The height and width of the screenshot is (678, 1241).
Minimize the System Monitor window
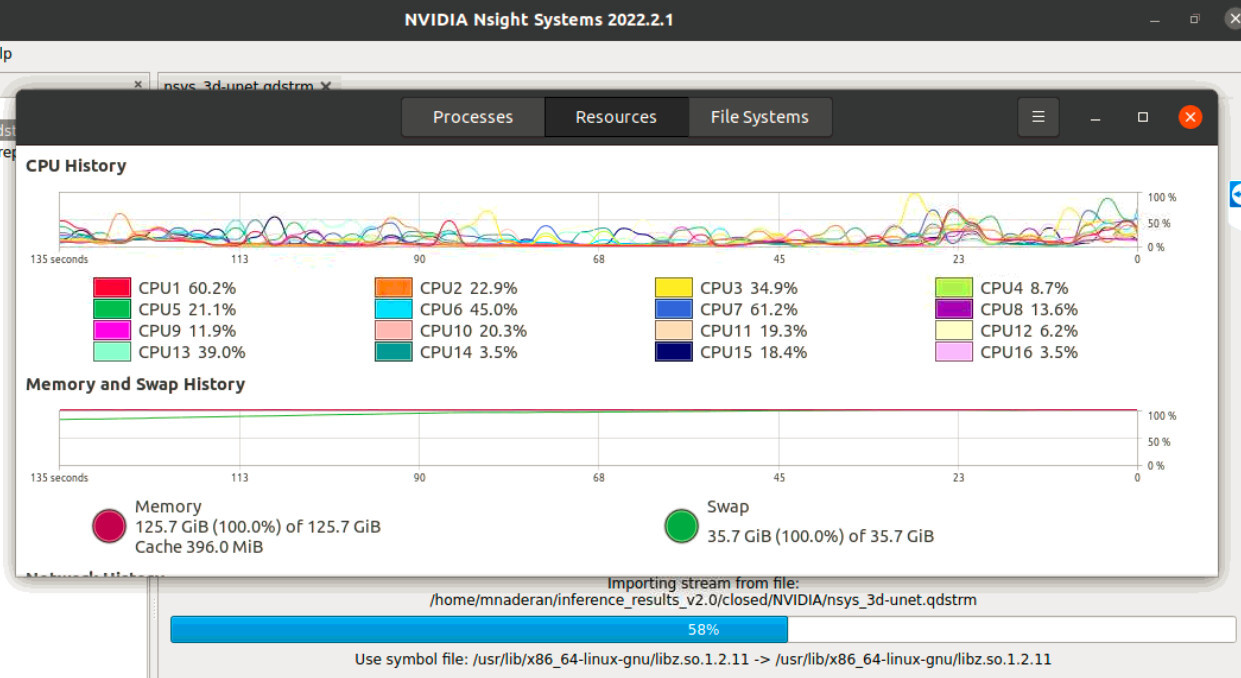point(1096,117)
